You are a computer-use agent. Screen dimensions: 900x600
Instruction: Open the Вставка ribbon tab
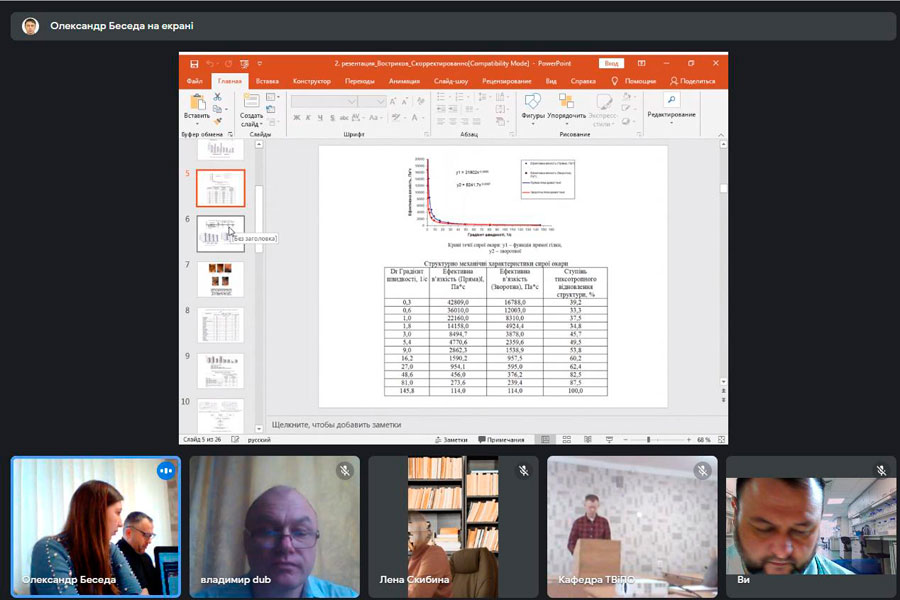tap(267, 81)
